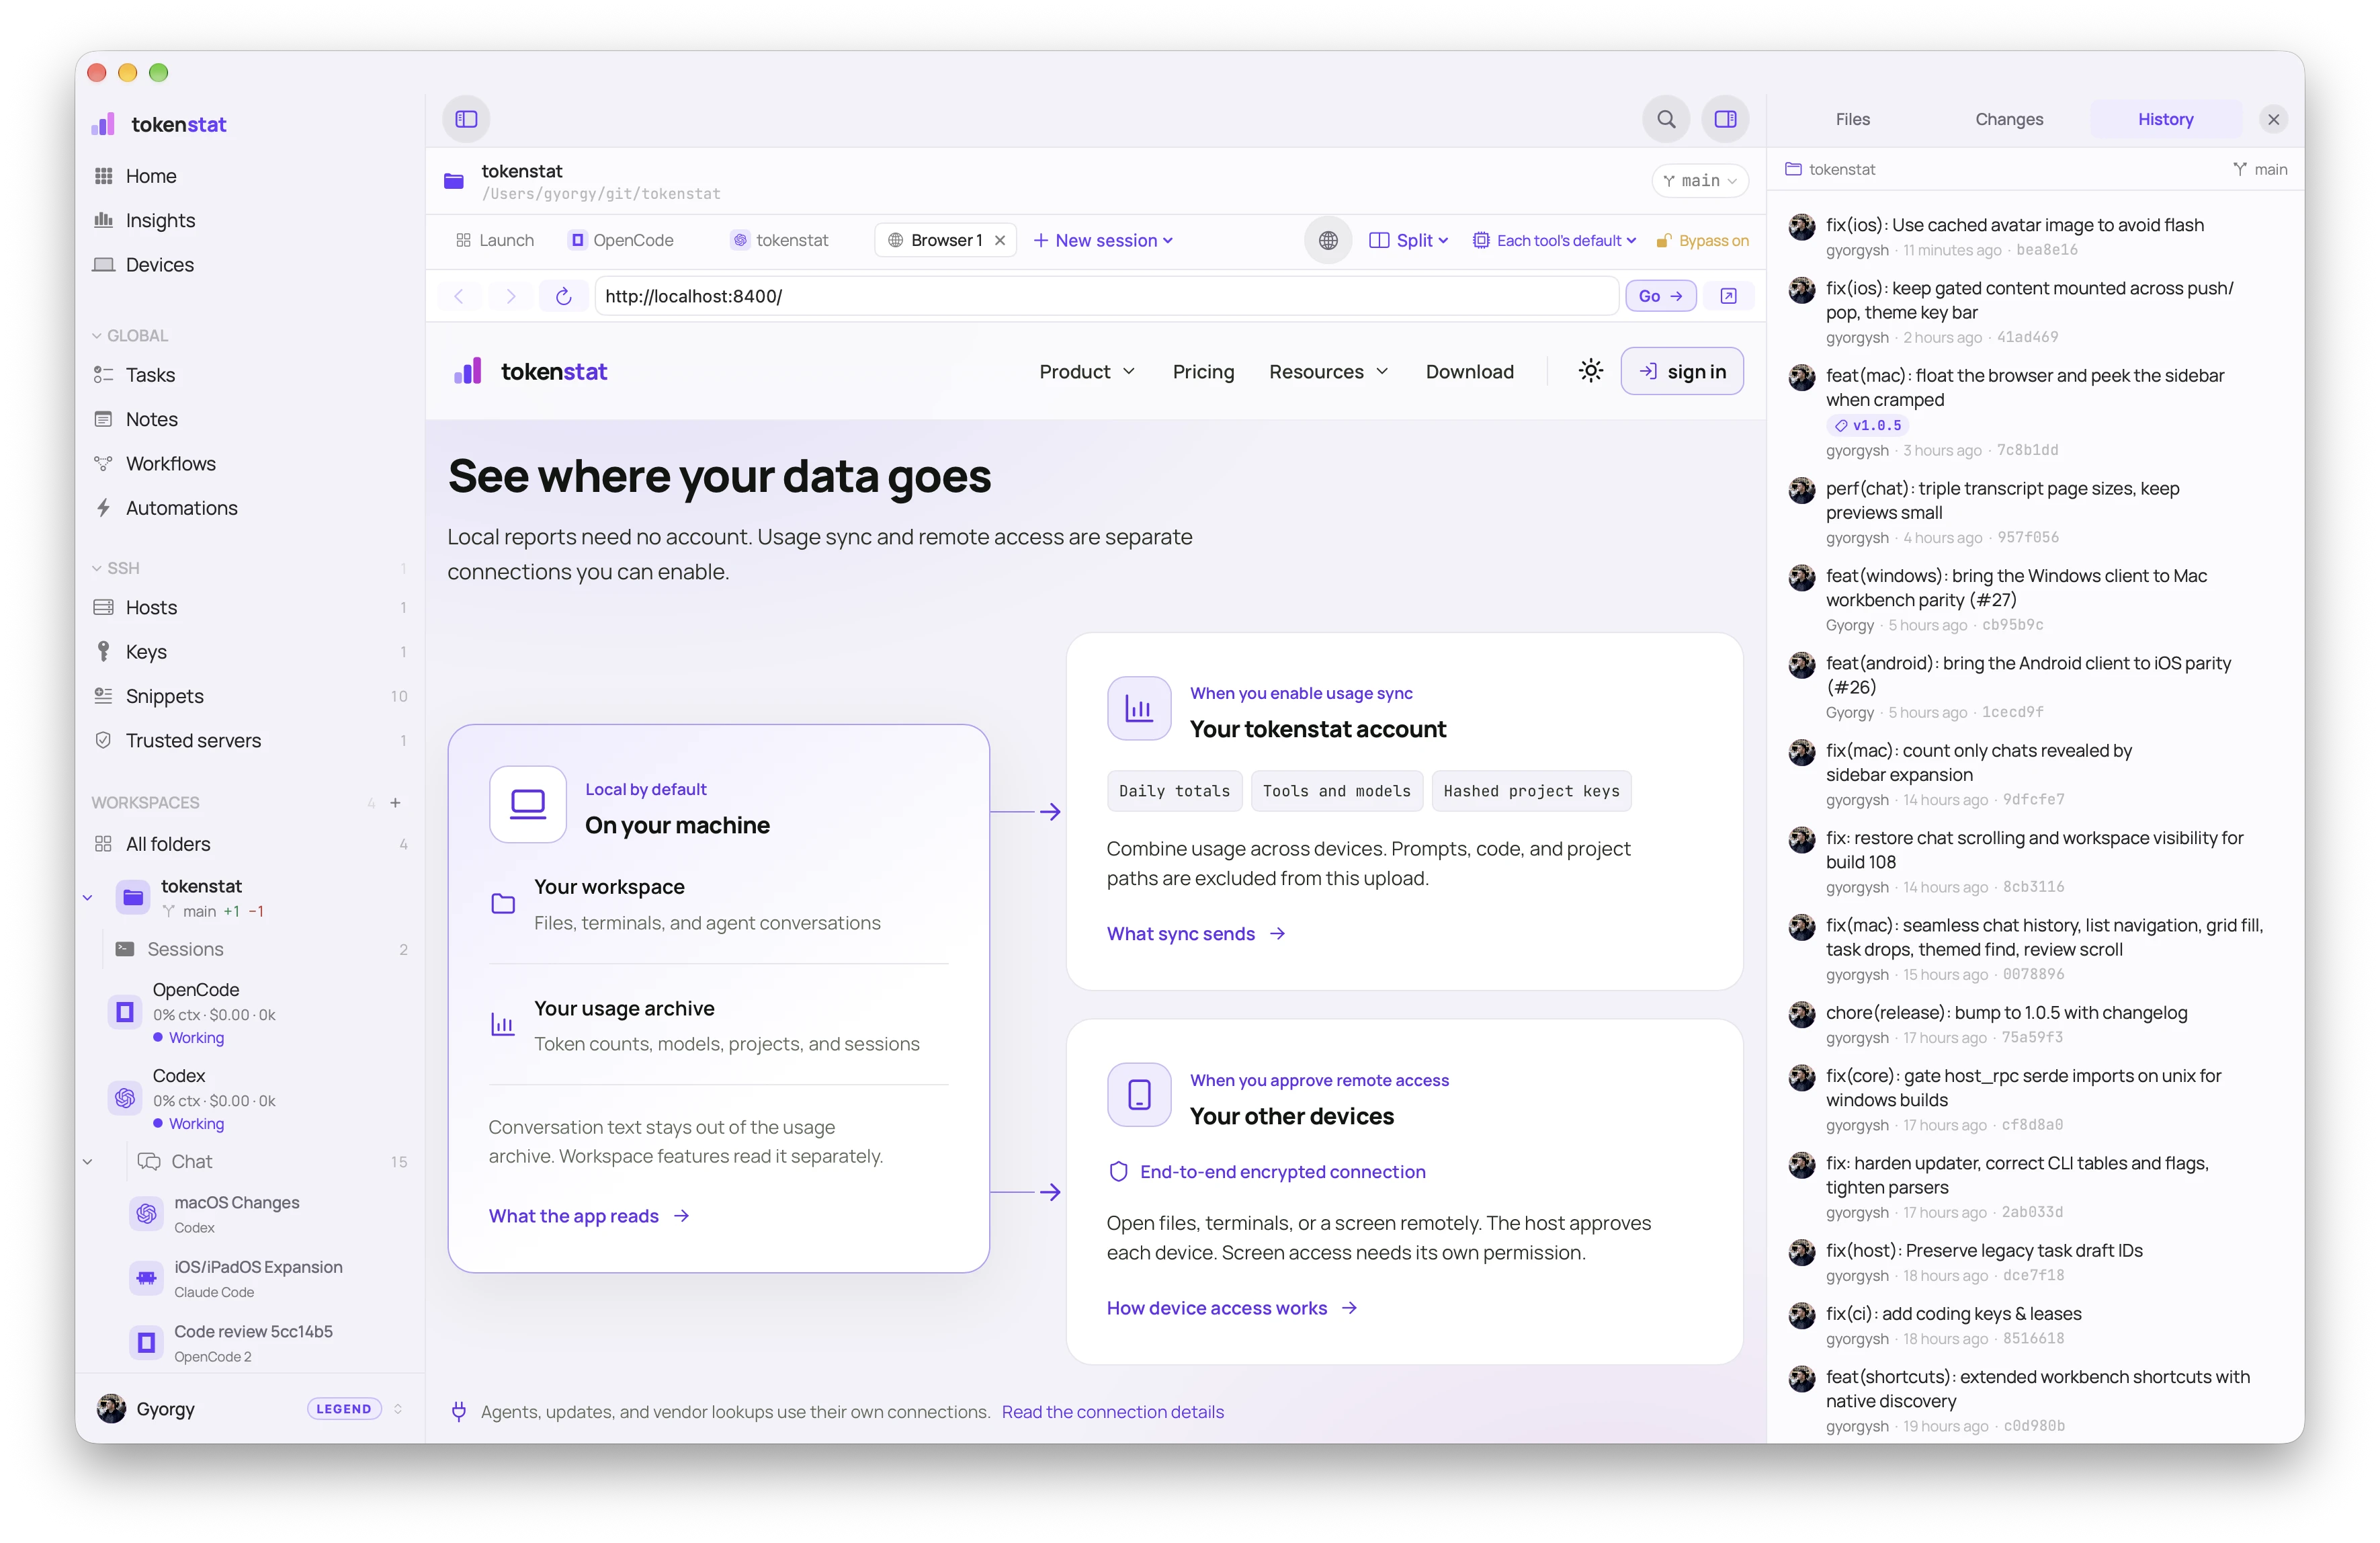Click the sign in button
The height and width of the screenshot is (1543, 2380).
1682,371
